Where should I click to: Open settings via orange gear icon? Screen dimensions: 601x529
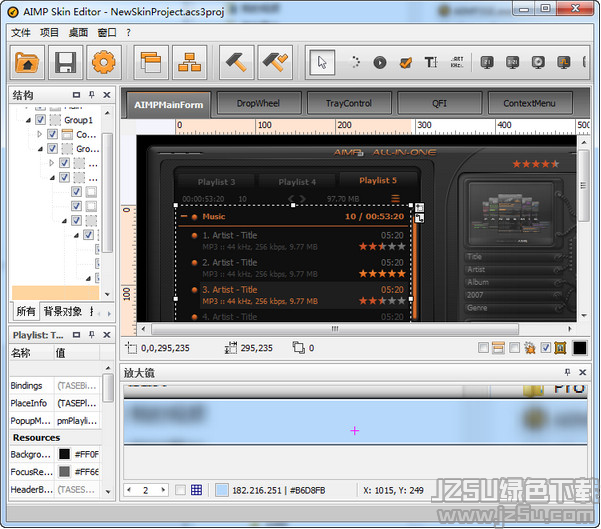104,62
